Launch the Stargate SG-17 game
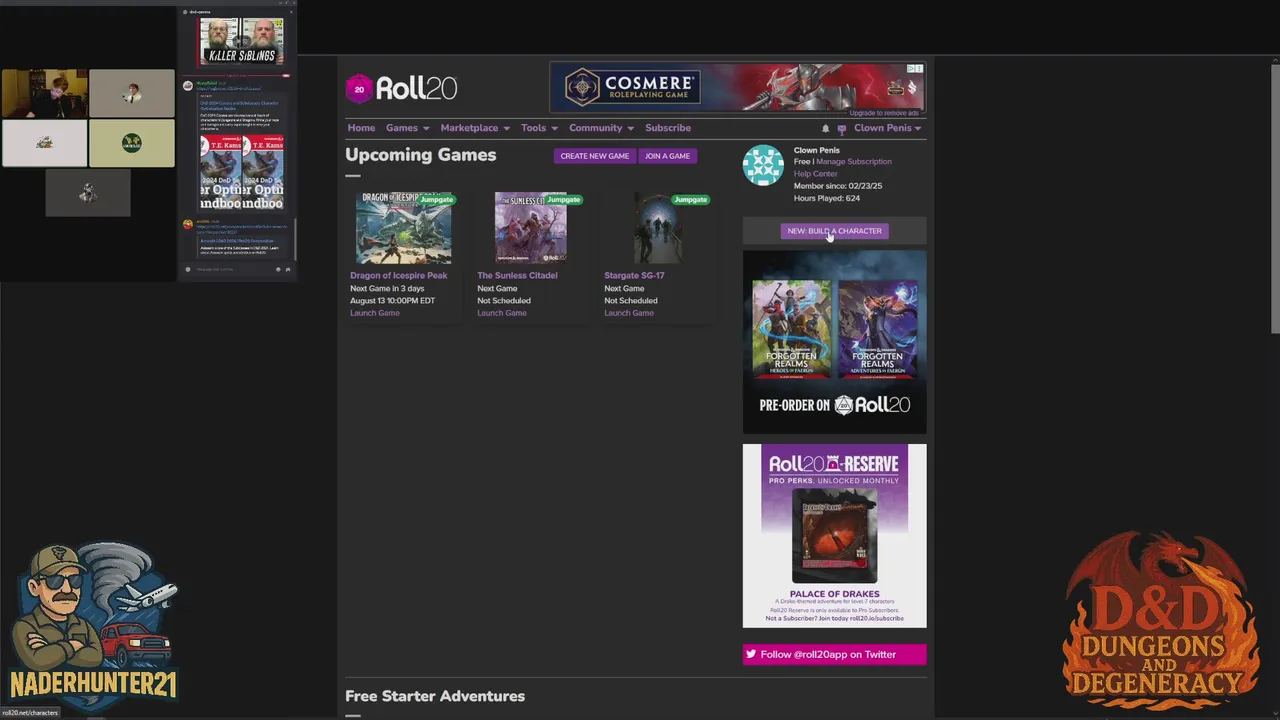This screenshot has height=720, width=1280. tap(629, 313)
